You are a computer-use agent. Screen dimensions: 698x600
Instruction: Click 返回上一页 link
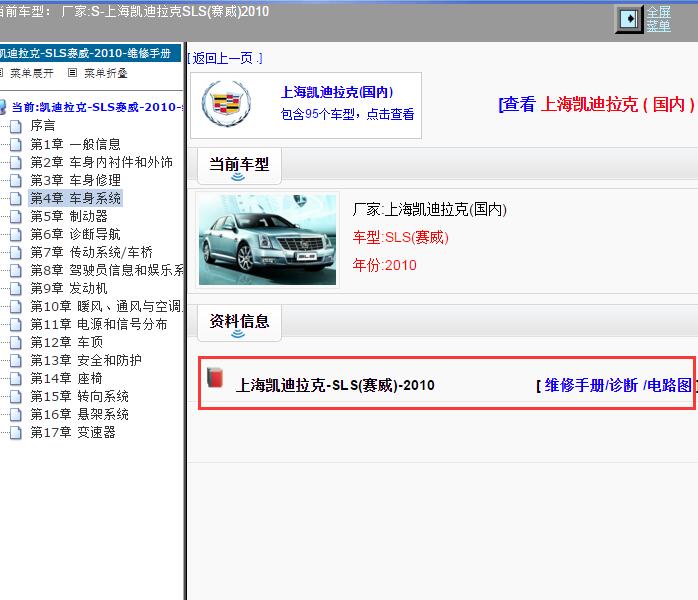(x=225, y=58)
